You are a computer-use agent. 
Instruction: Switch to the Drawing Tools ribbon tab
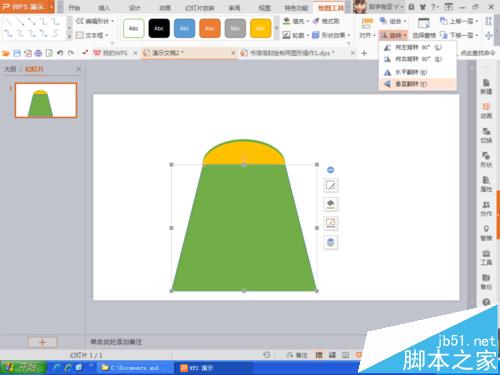tap(331, 8)
